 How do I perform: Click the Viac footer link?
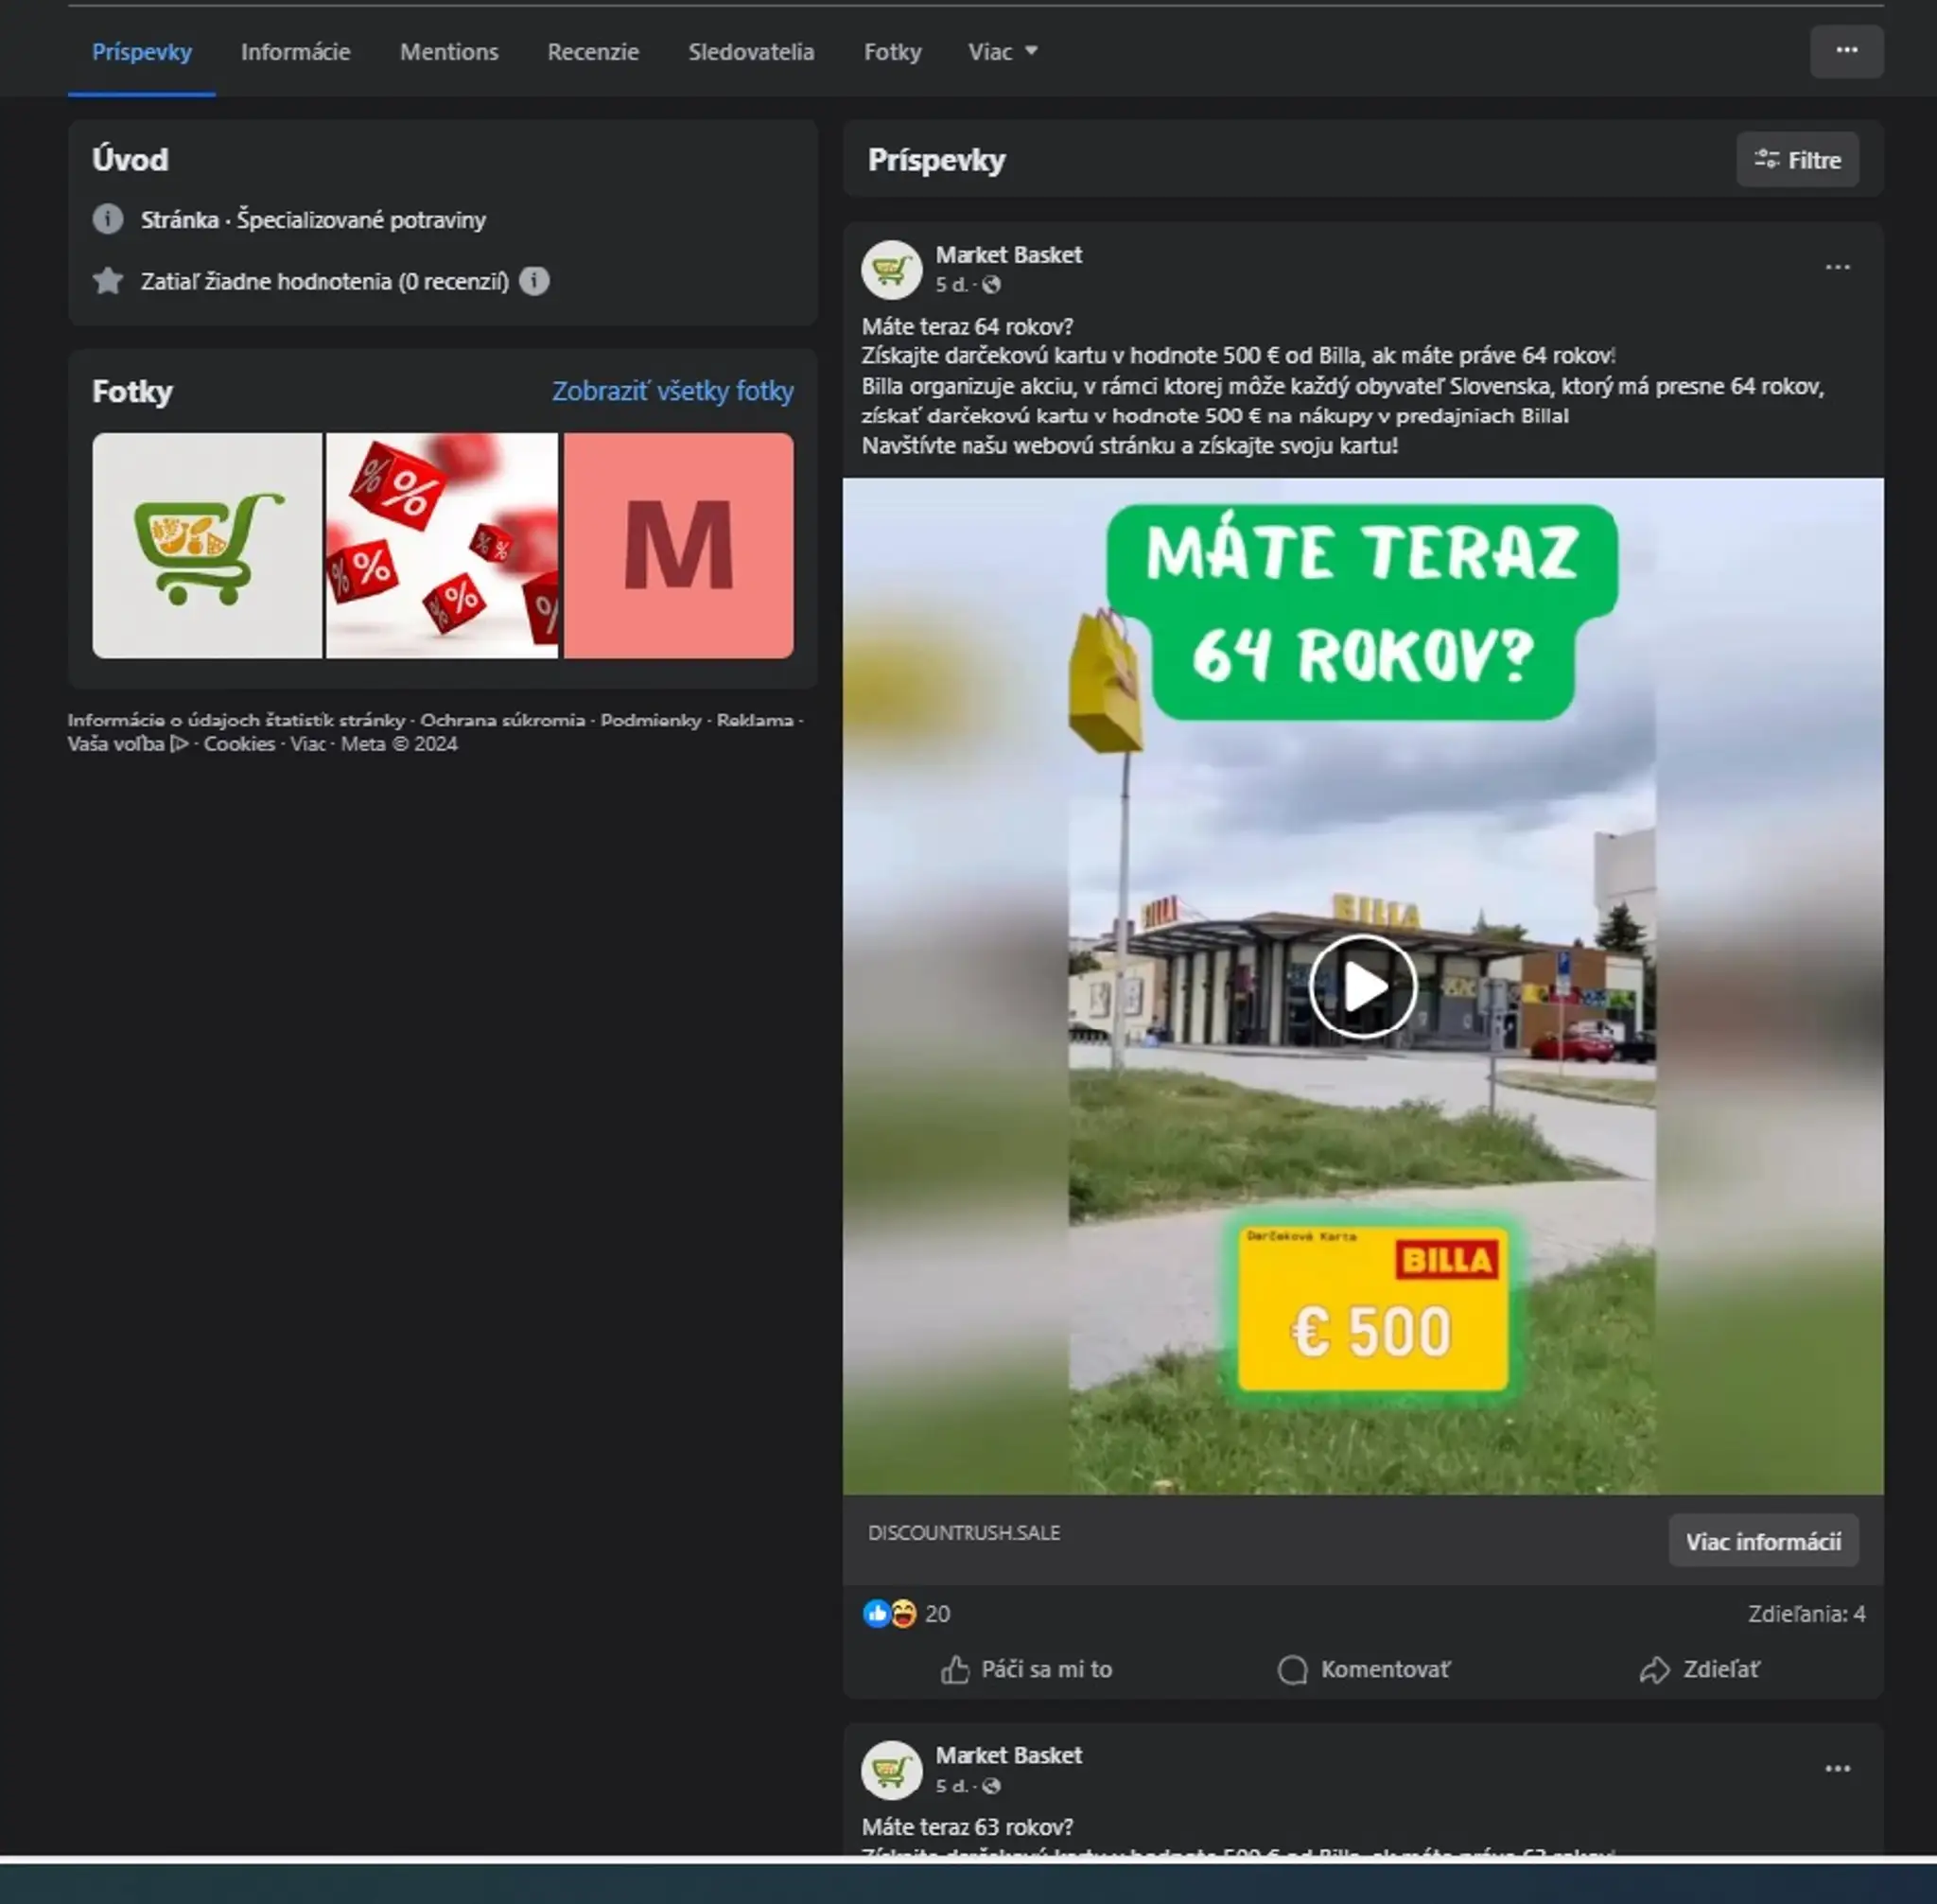[x=307, y=744]
